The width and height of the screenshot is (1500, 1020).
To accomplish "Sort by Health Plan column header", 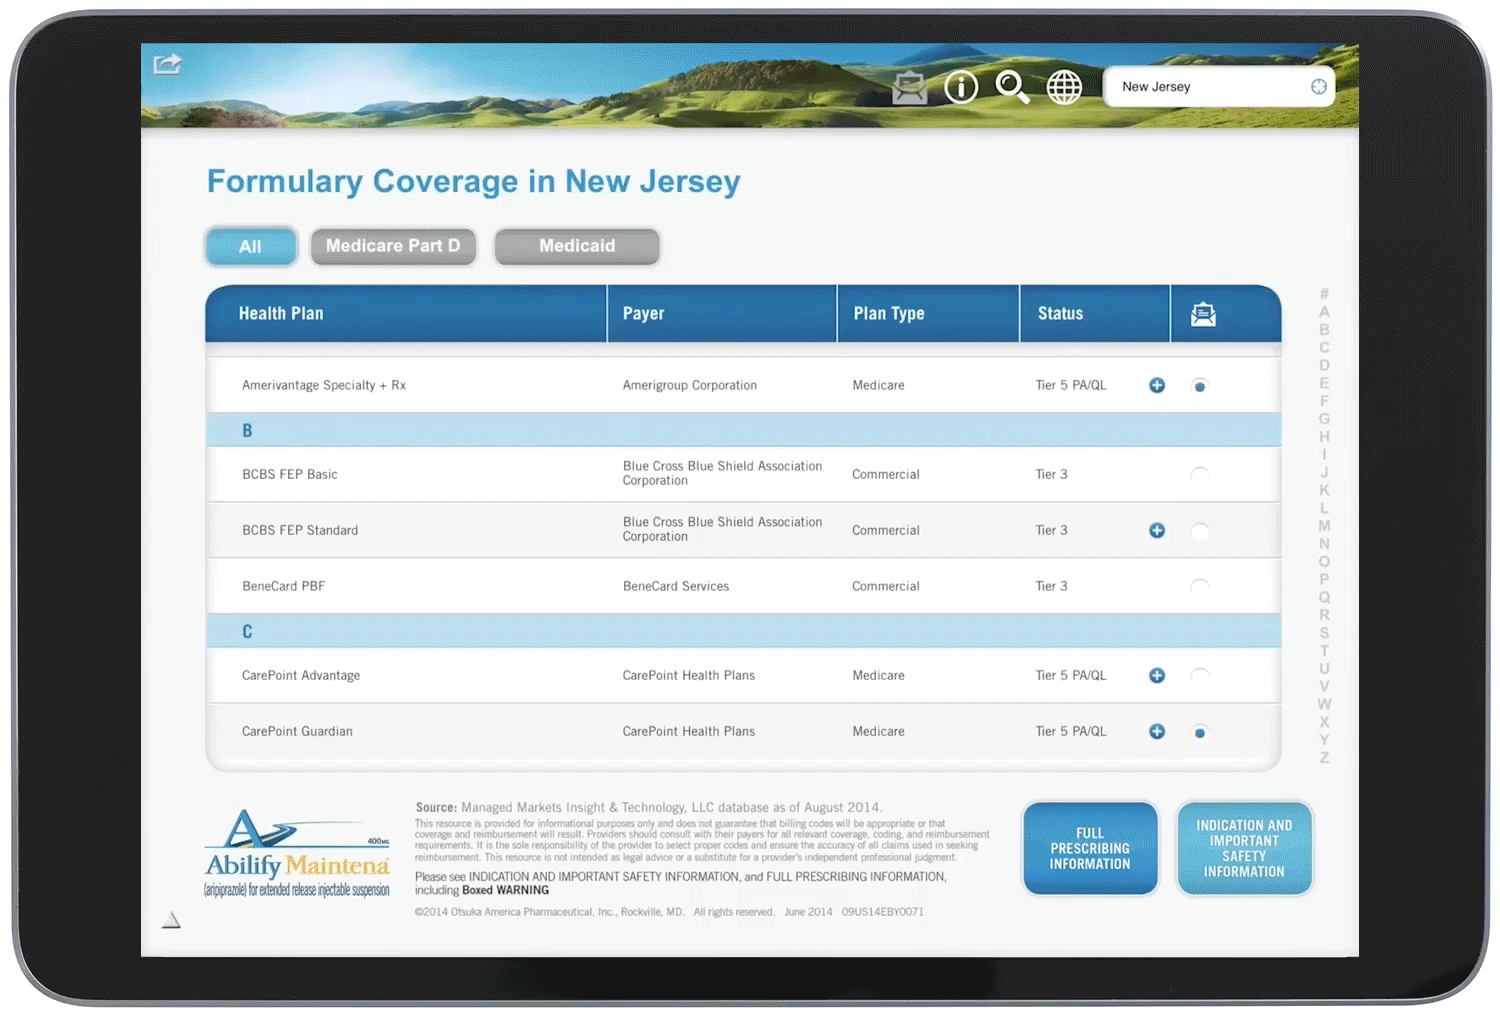I will tap(406, 314).
